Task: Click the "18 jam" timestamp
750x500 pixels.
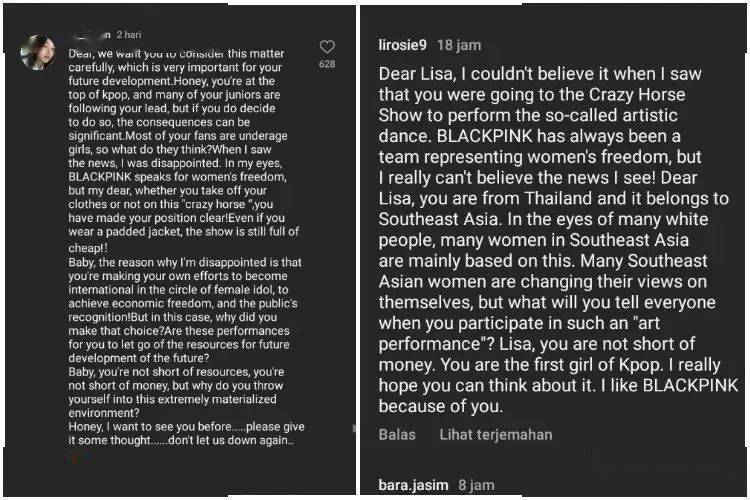Action: (x=459, y=45)
